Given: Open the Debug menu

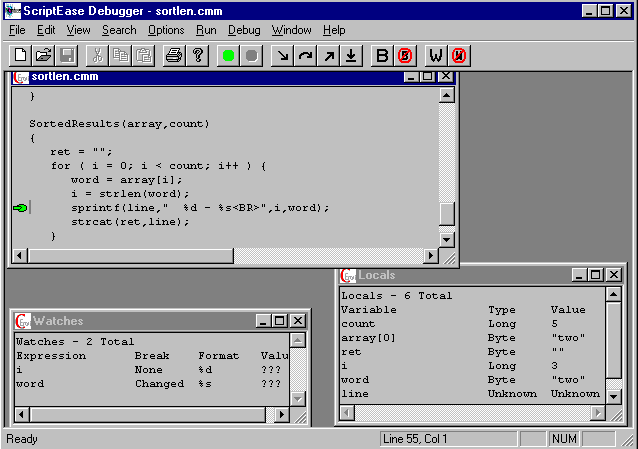Looking at the screenshot, I should click(x=244, y=30).
